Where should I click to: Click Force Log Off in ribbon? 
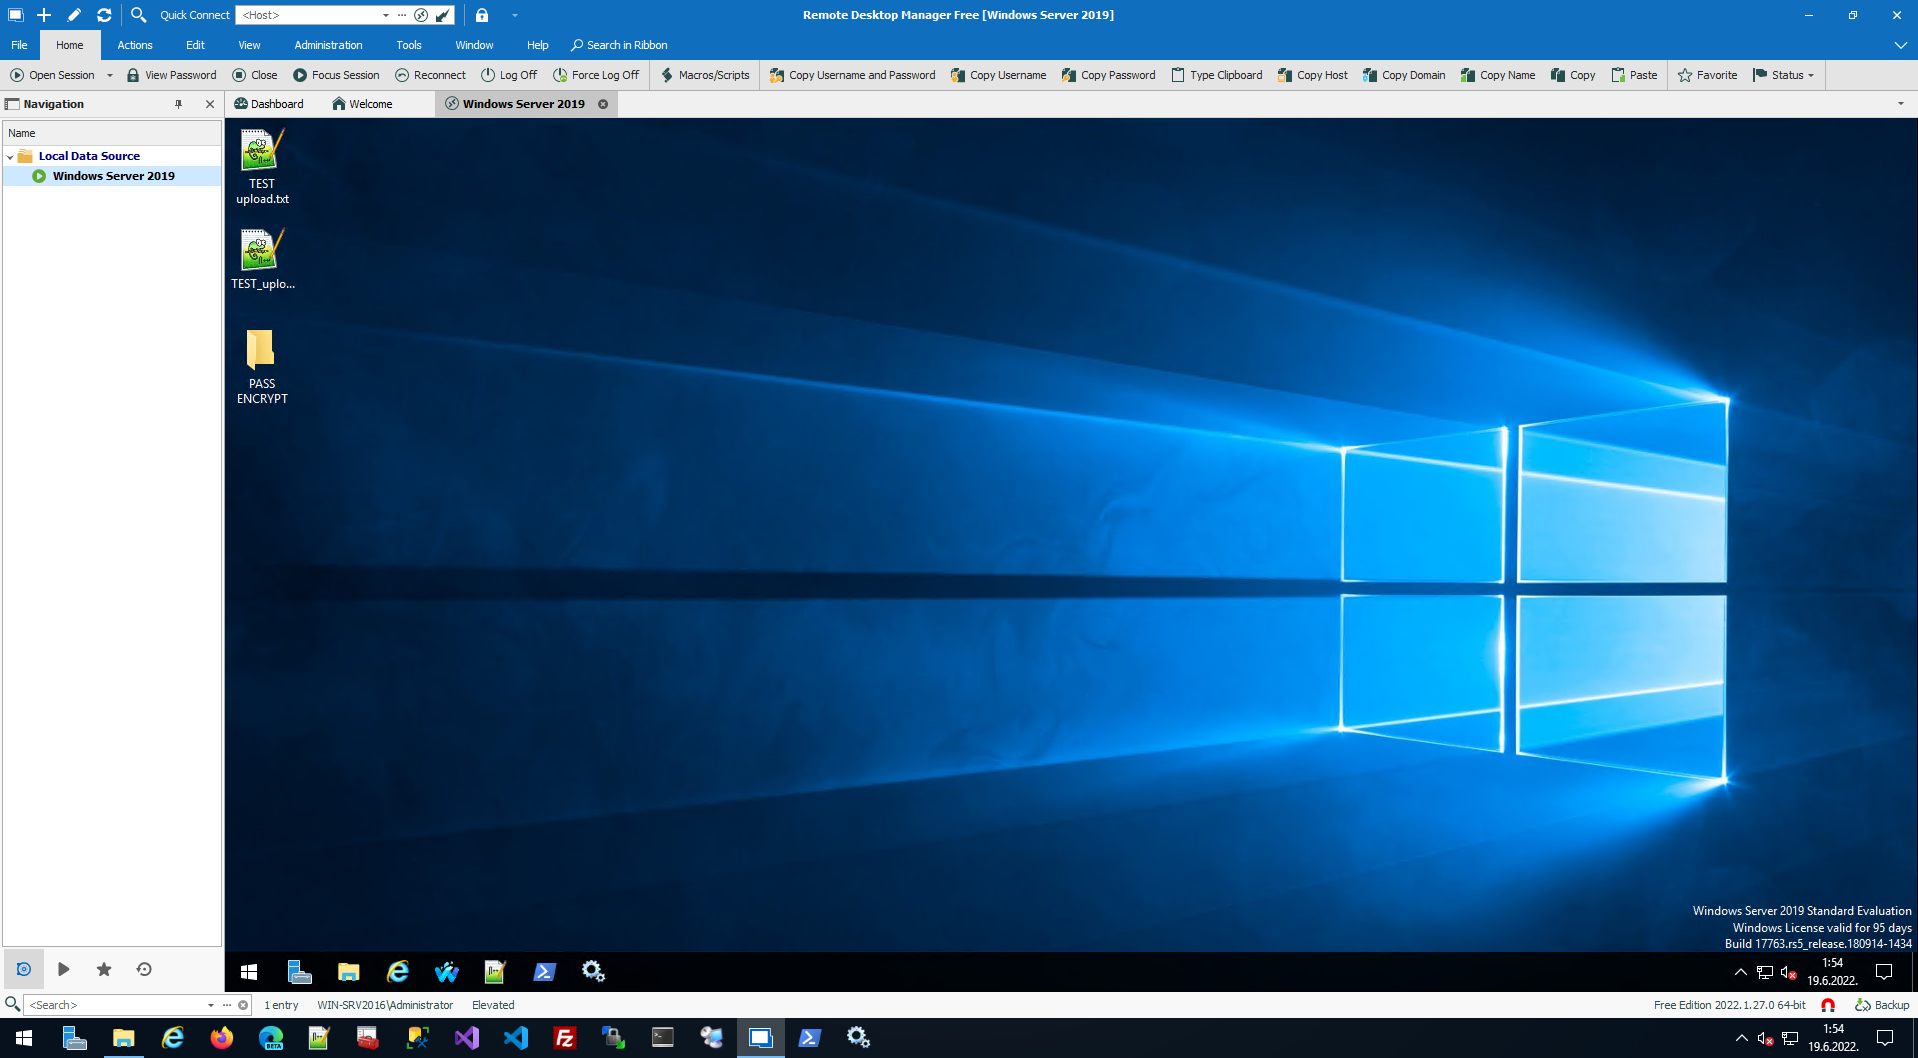tap(596, 75)
